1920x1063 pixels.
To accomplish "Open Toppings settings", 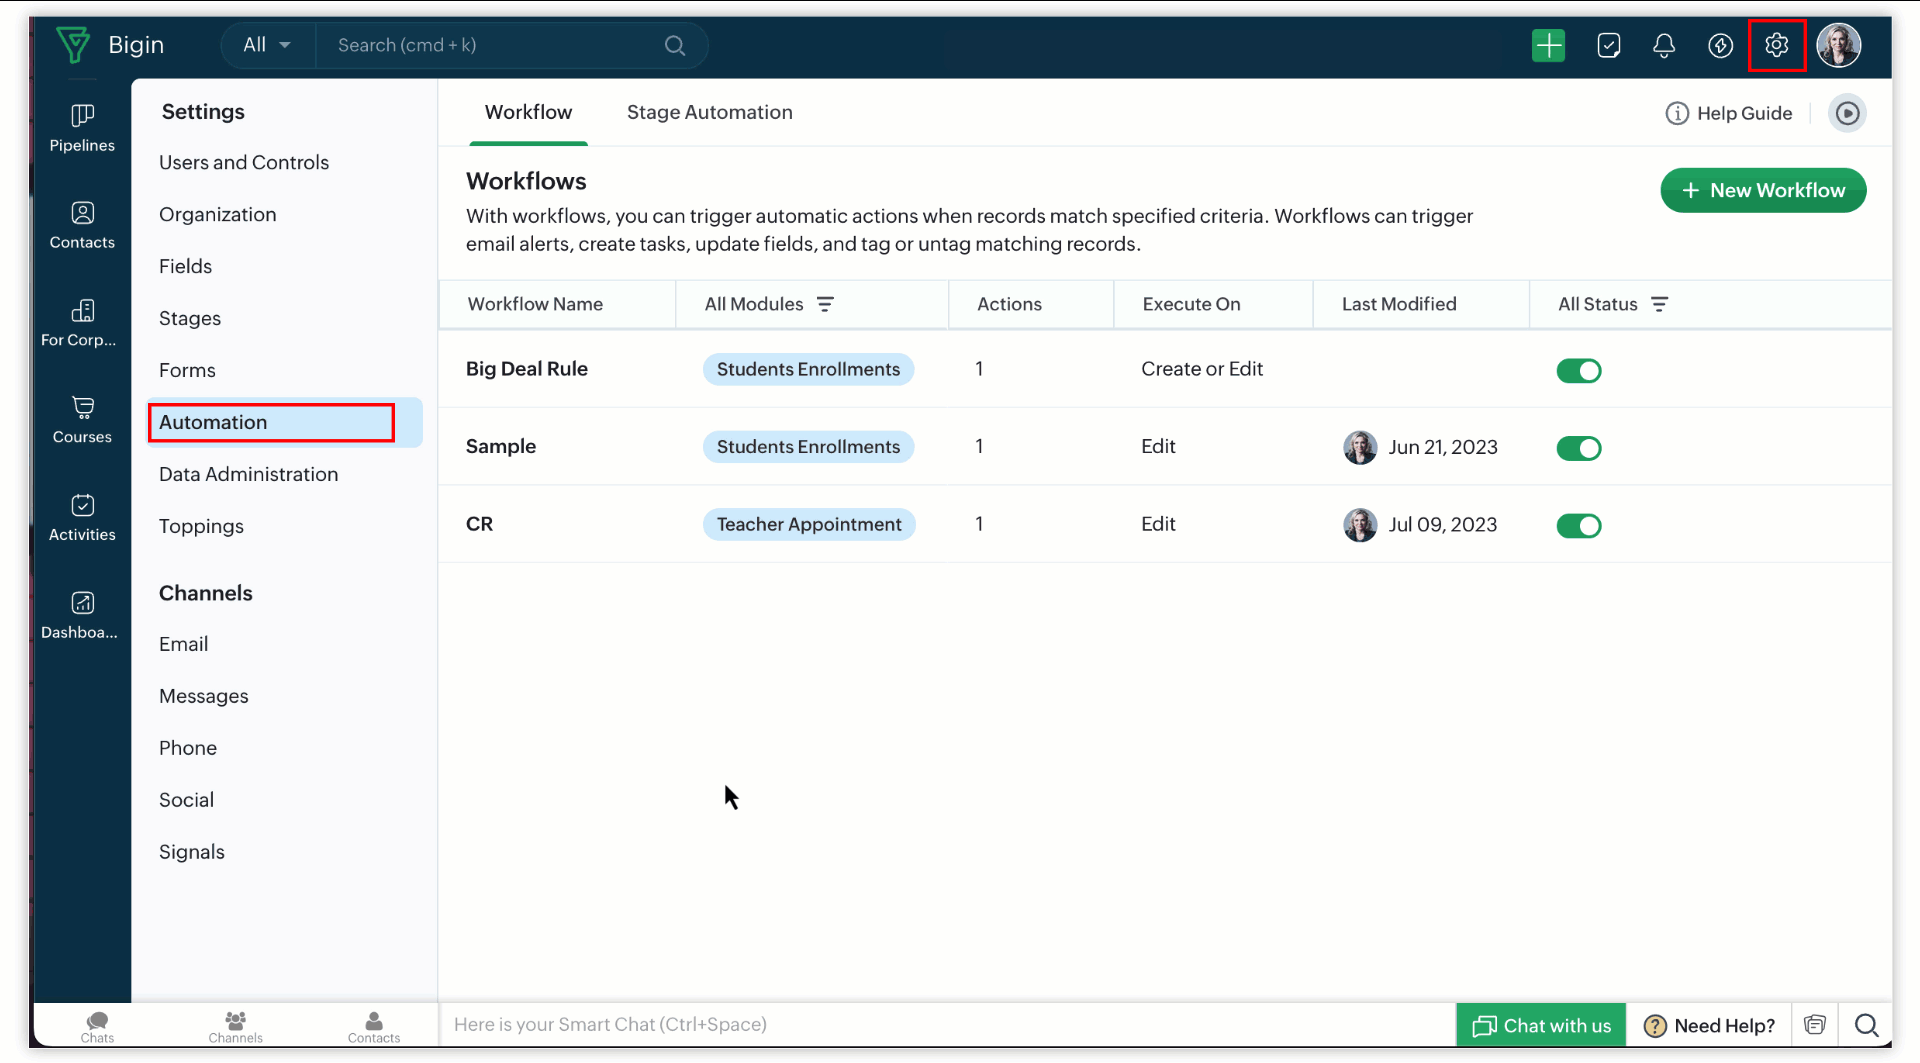I will pos(201,526).
